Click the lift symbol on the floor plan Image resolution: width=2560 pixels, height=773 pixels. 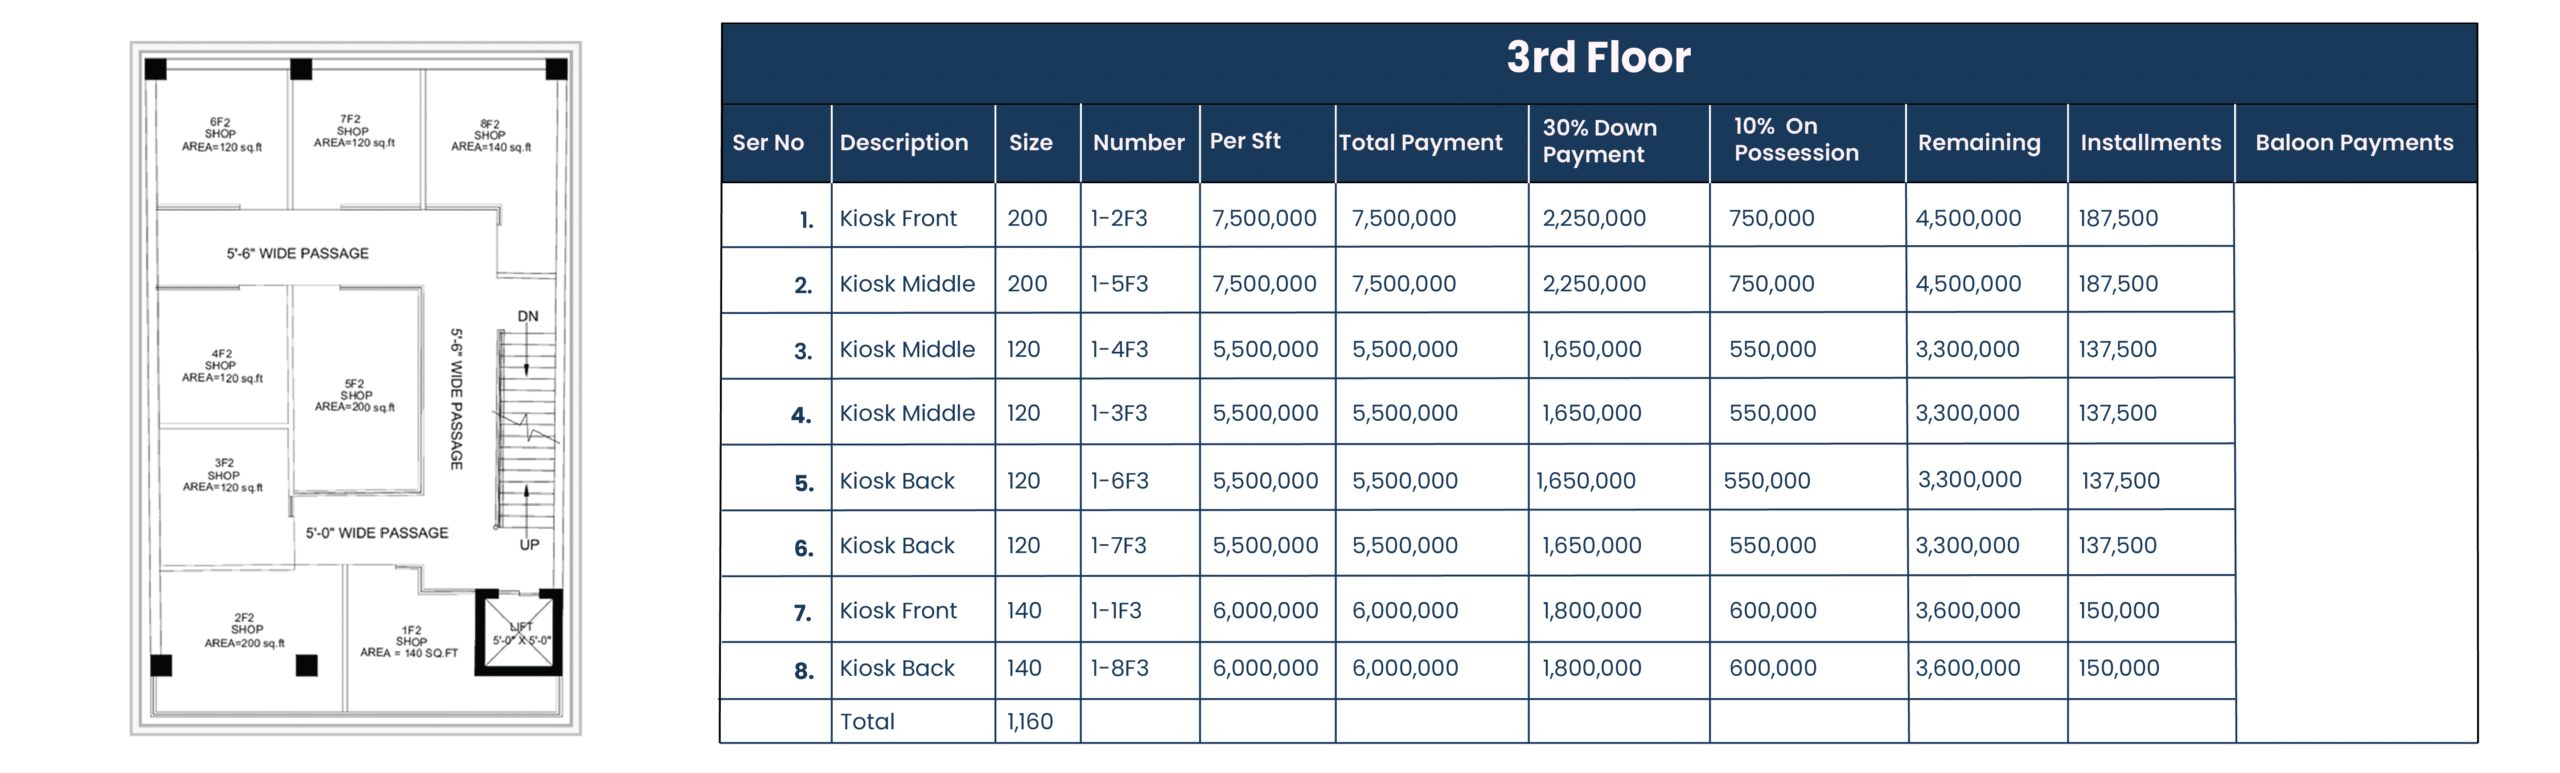click(519, 633)
